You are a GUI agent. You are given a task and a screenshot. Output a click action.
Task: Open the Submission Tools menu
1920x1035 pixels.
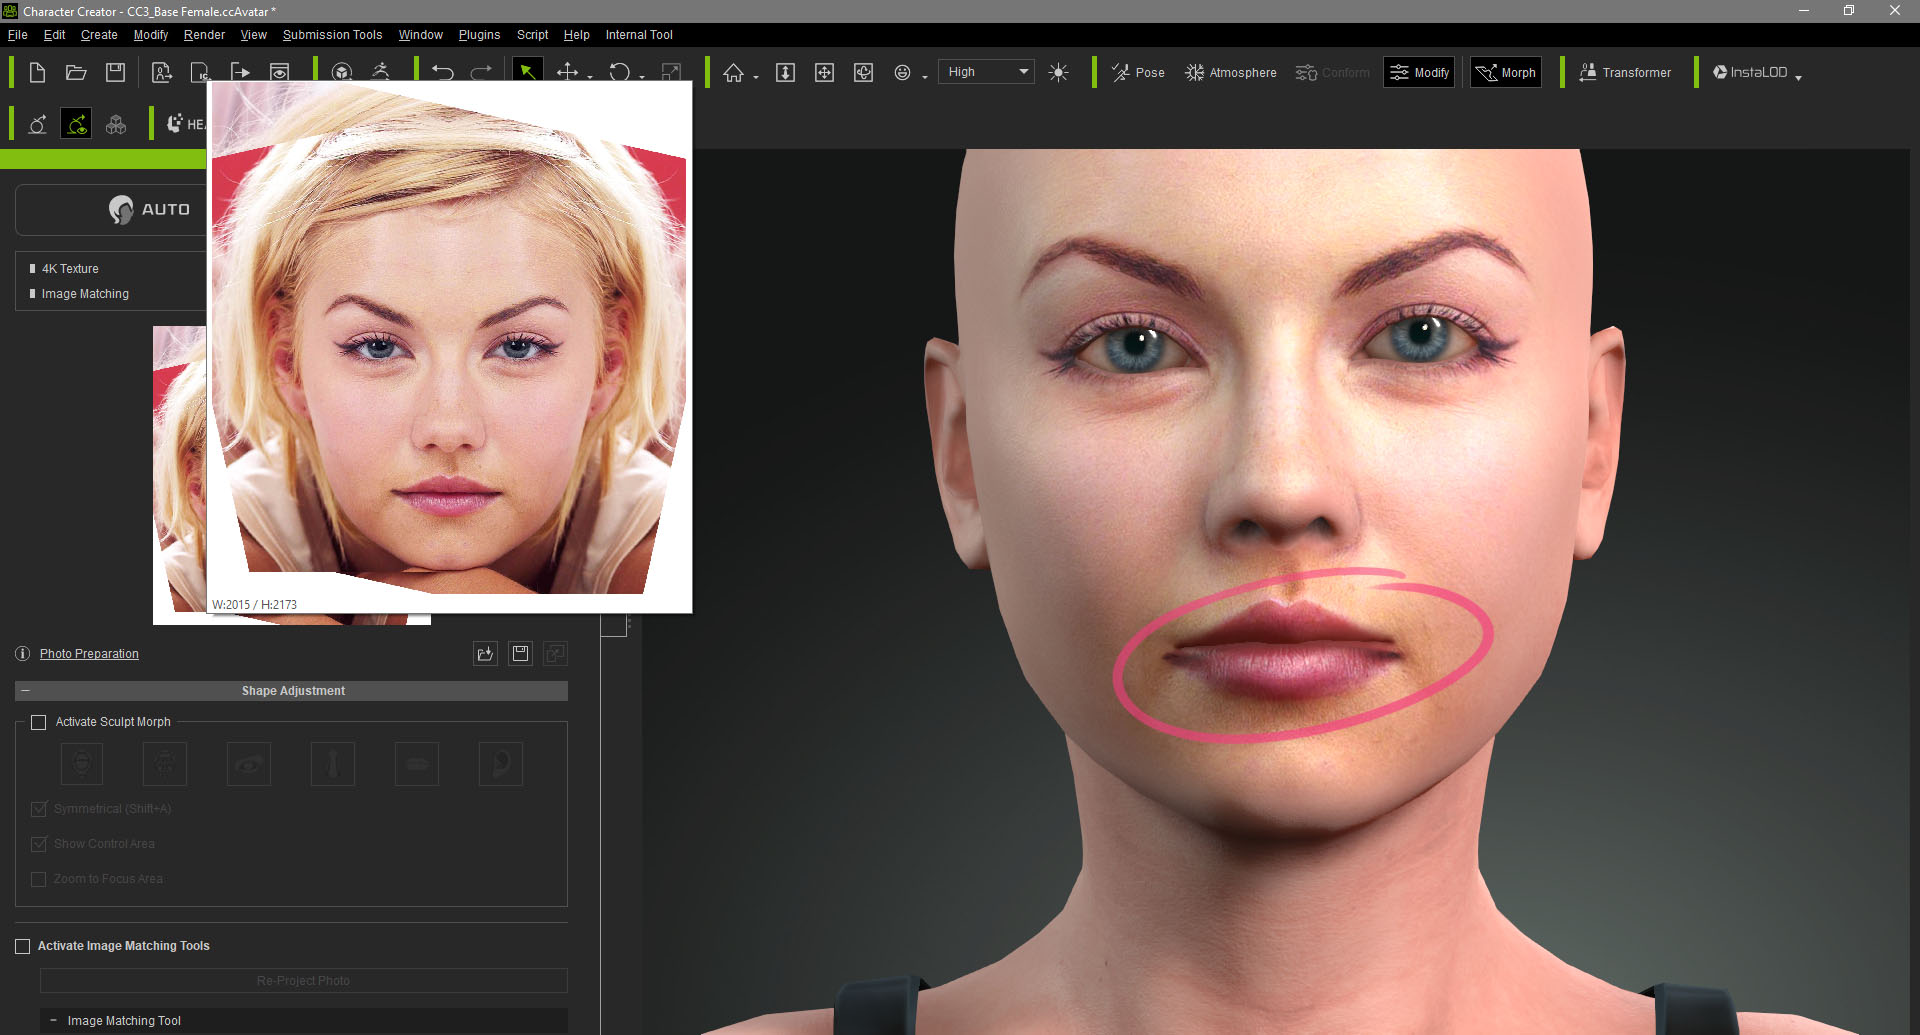pos(332,34)
